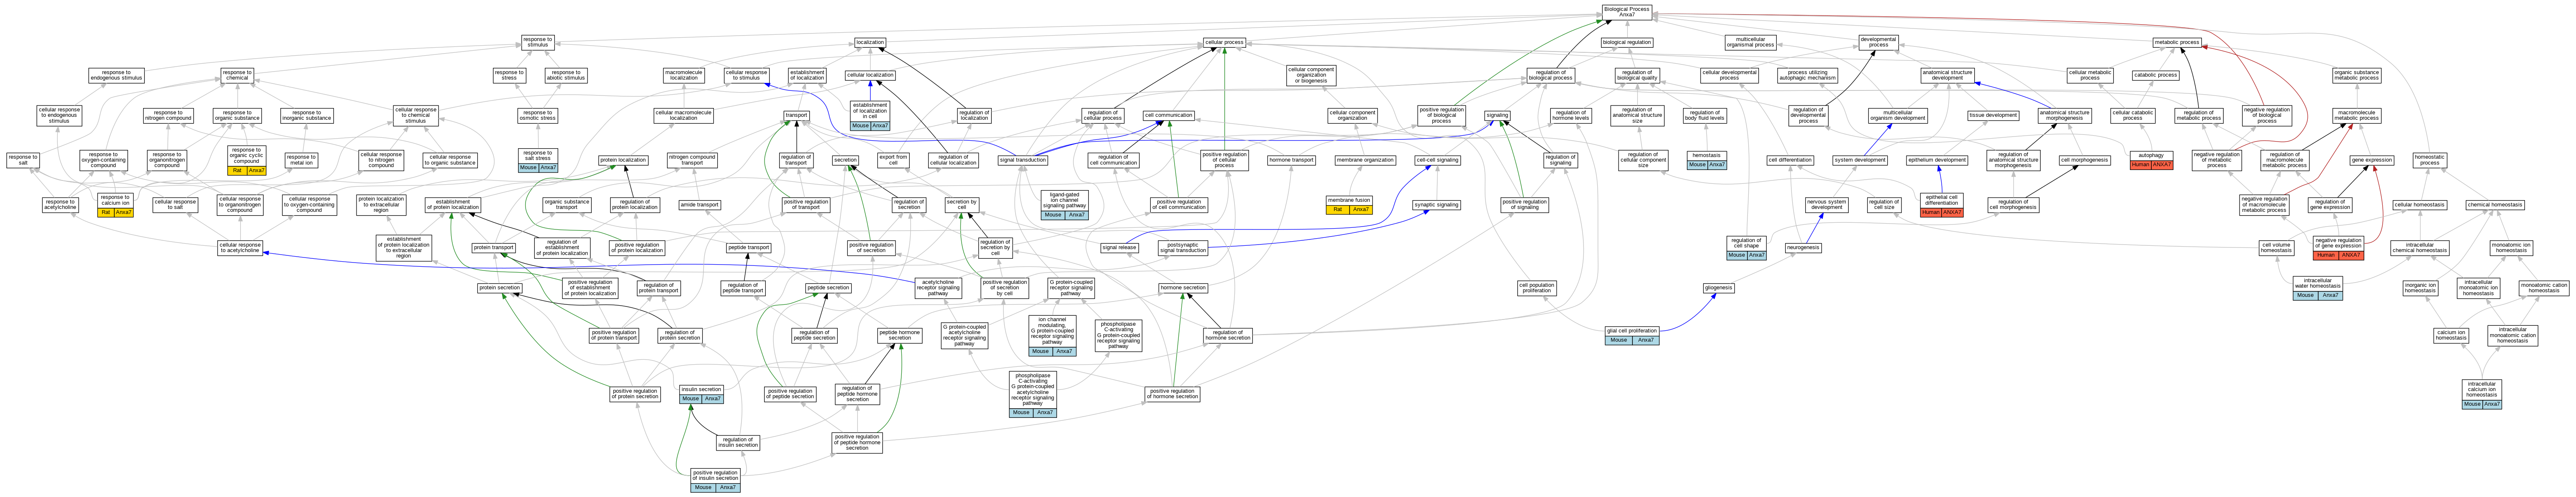2576x497 pixels.
Task: Click the 'Human' cell under 'epithelial cell differentiation'
Action: pos(1931,212)
